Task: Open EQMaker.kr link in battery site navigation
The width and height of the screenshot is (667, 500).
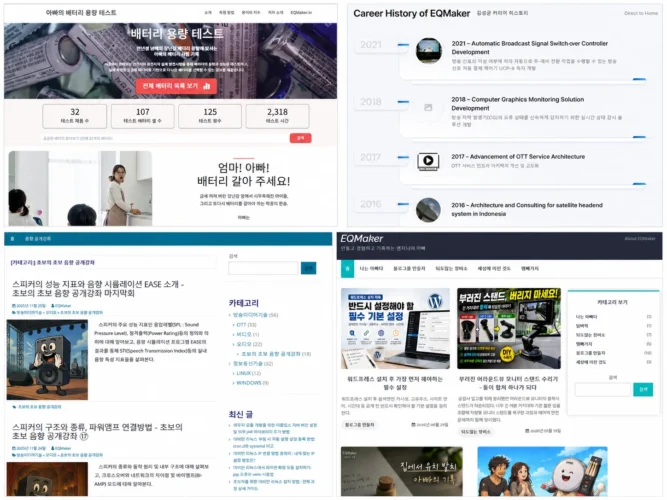Action: click(301, 13)
